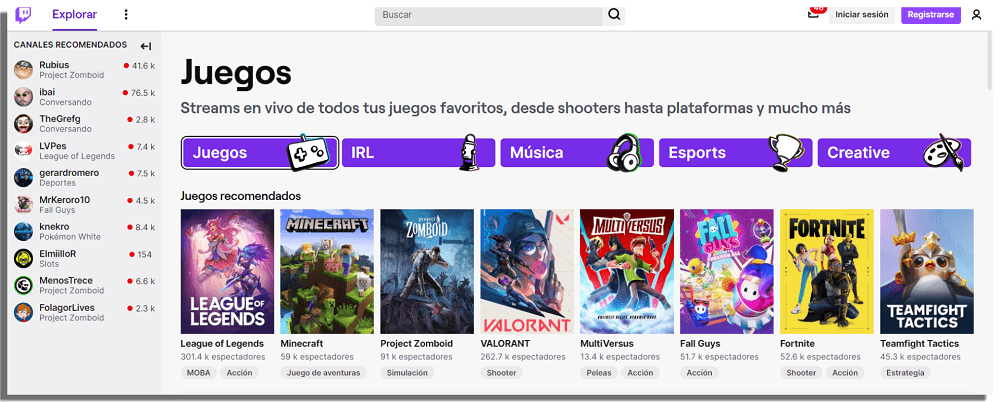
Task: Click '262.7 k espectadores' text
Action: click(523, 357)
